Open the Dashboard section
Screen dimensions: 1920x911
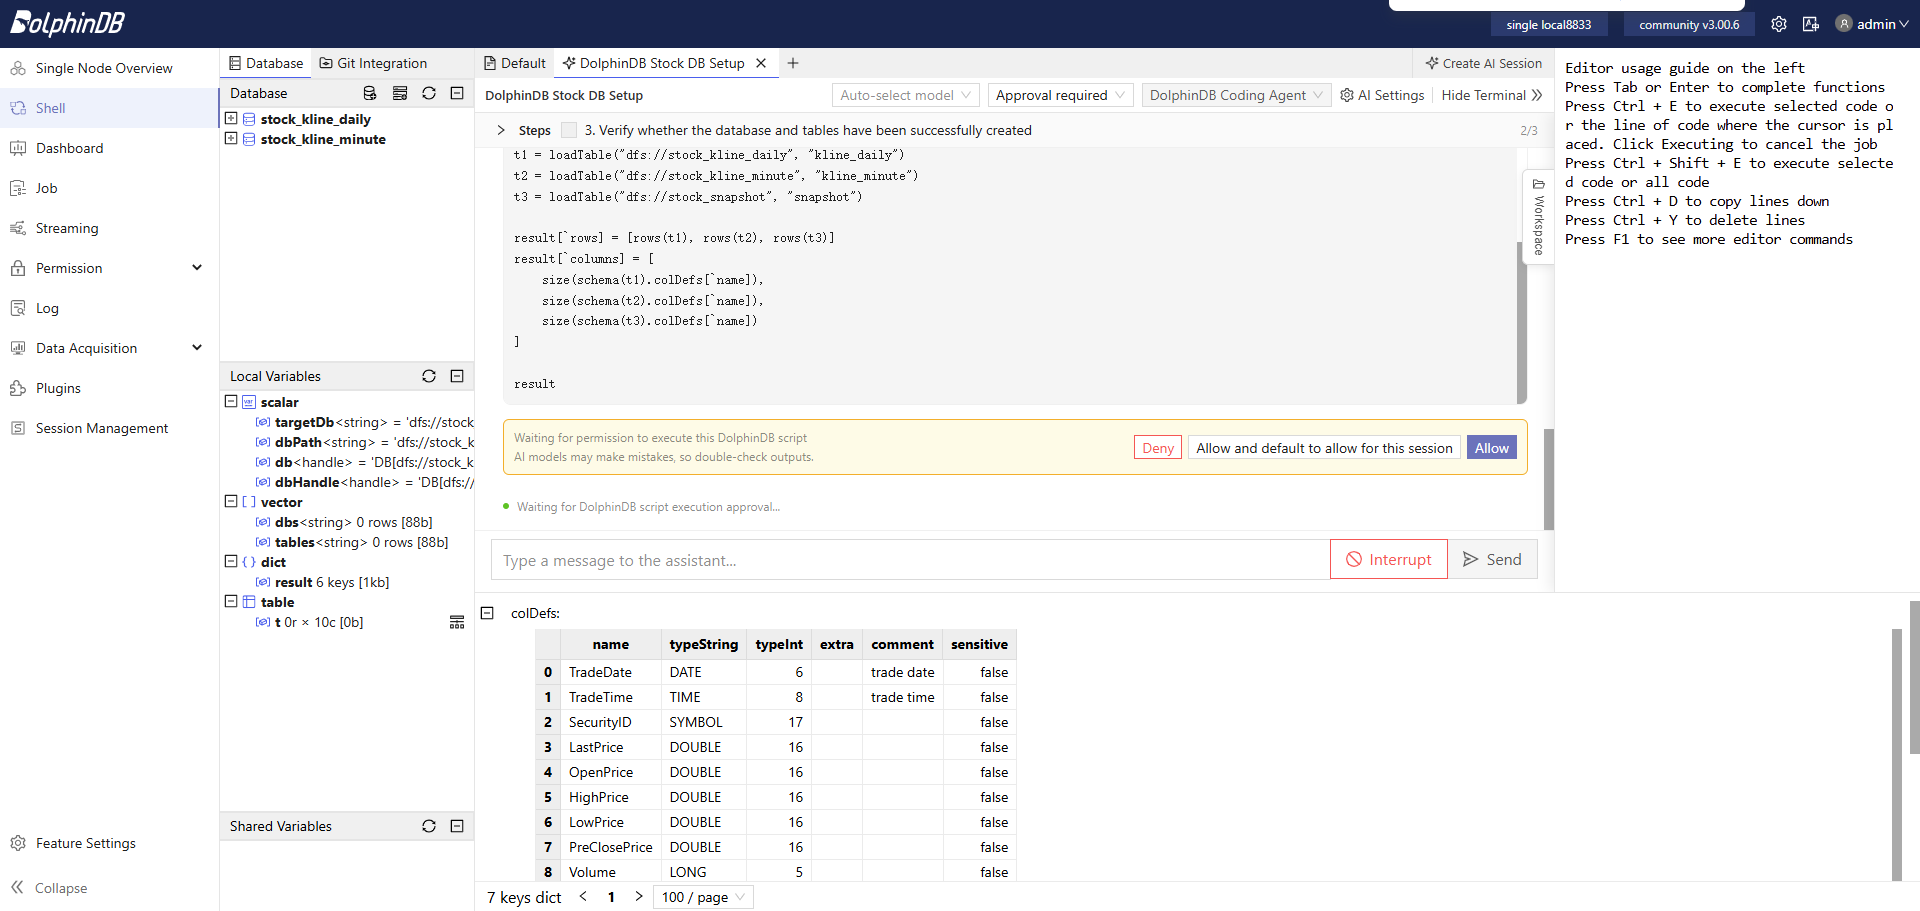point(69,148)
